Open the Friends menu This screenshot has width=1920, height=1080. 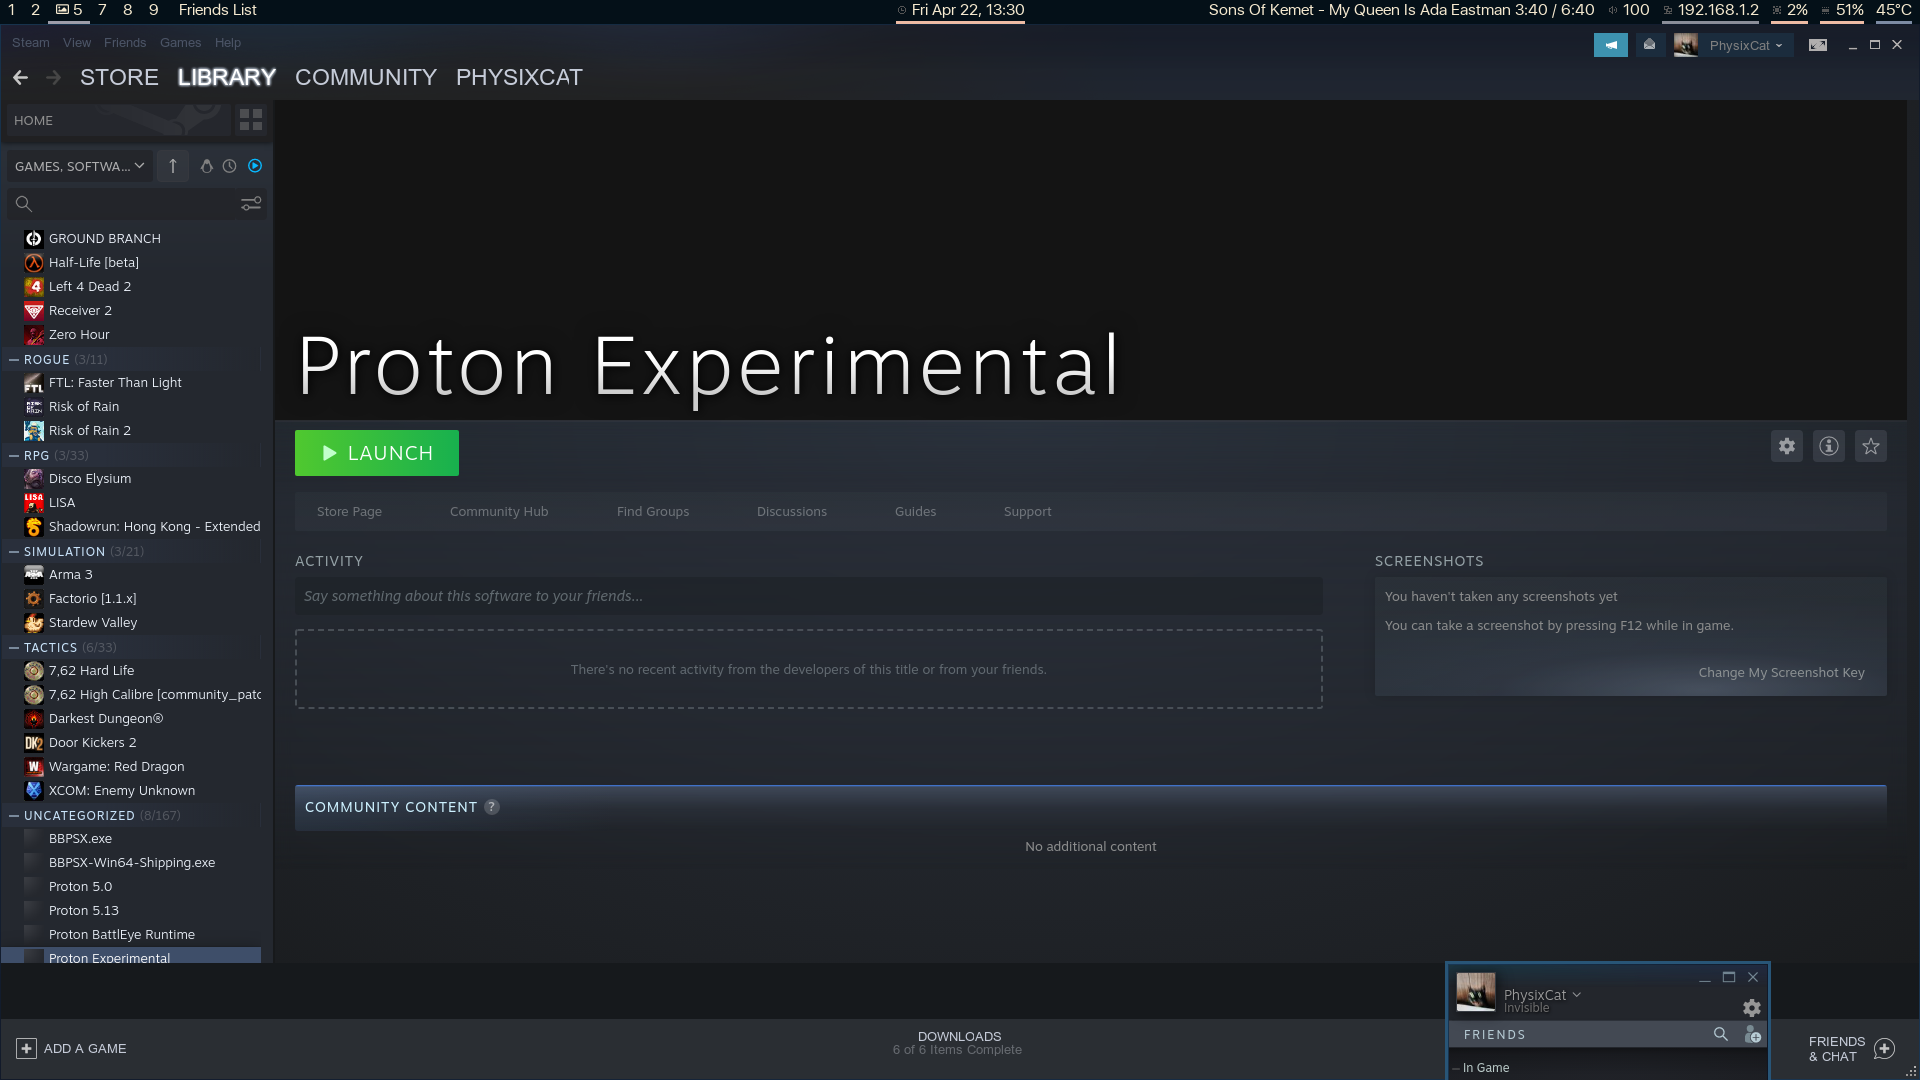pos(125,43)
